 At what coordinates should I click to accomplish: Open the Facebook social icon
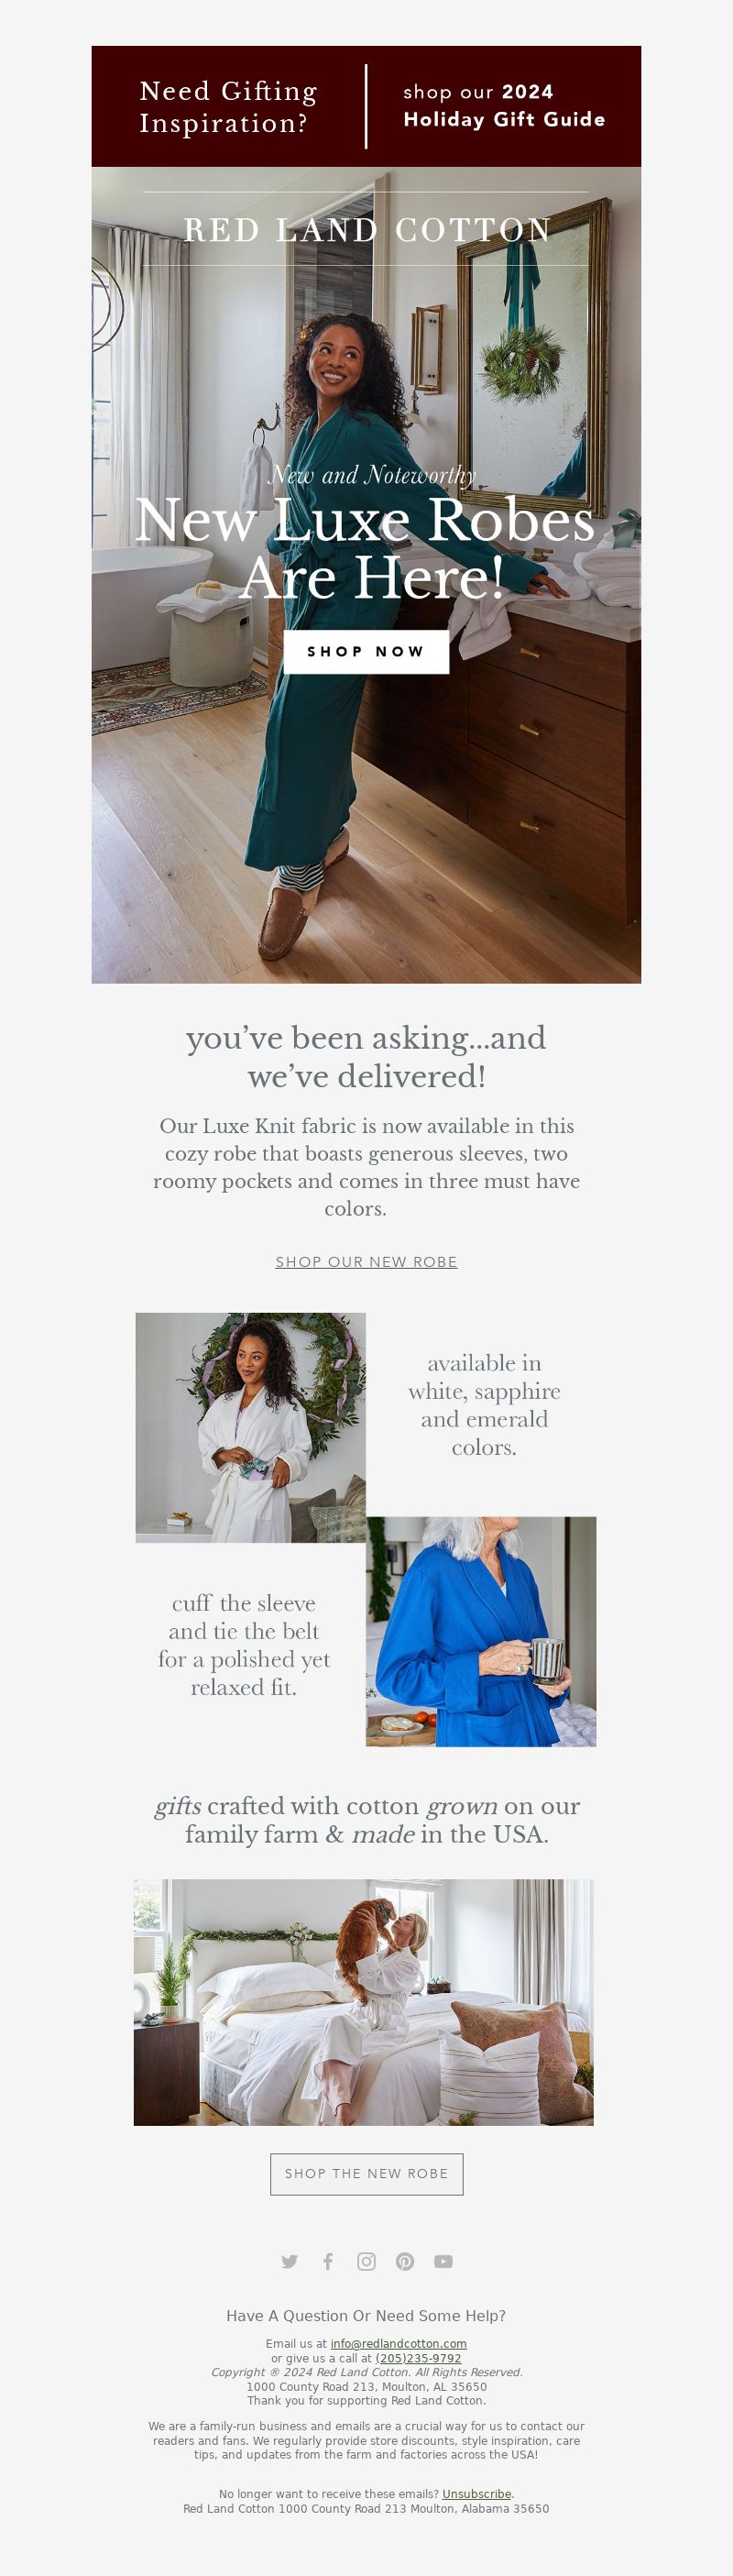click(x=328, y=2261)
